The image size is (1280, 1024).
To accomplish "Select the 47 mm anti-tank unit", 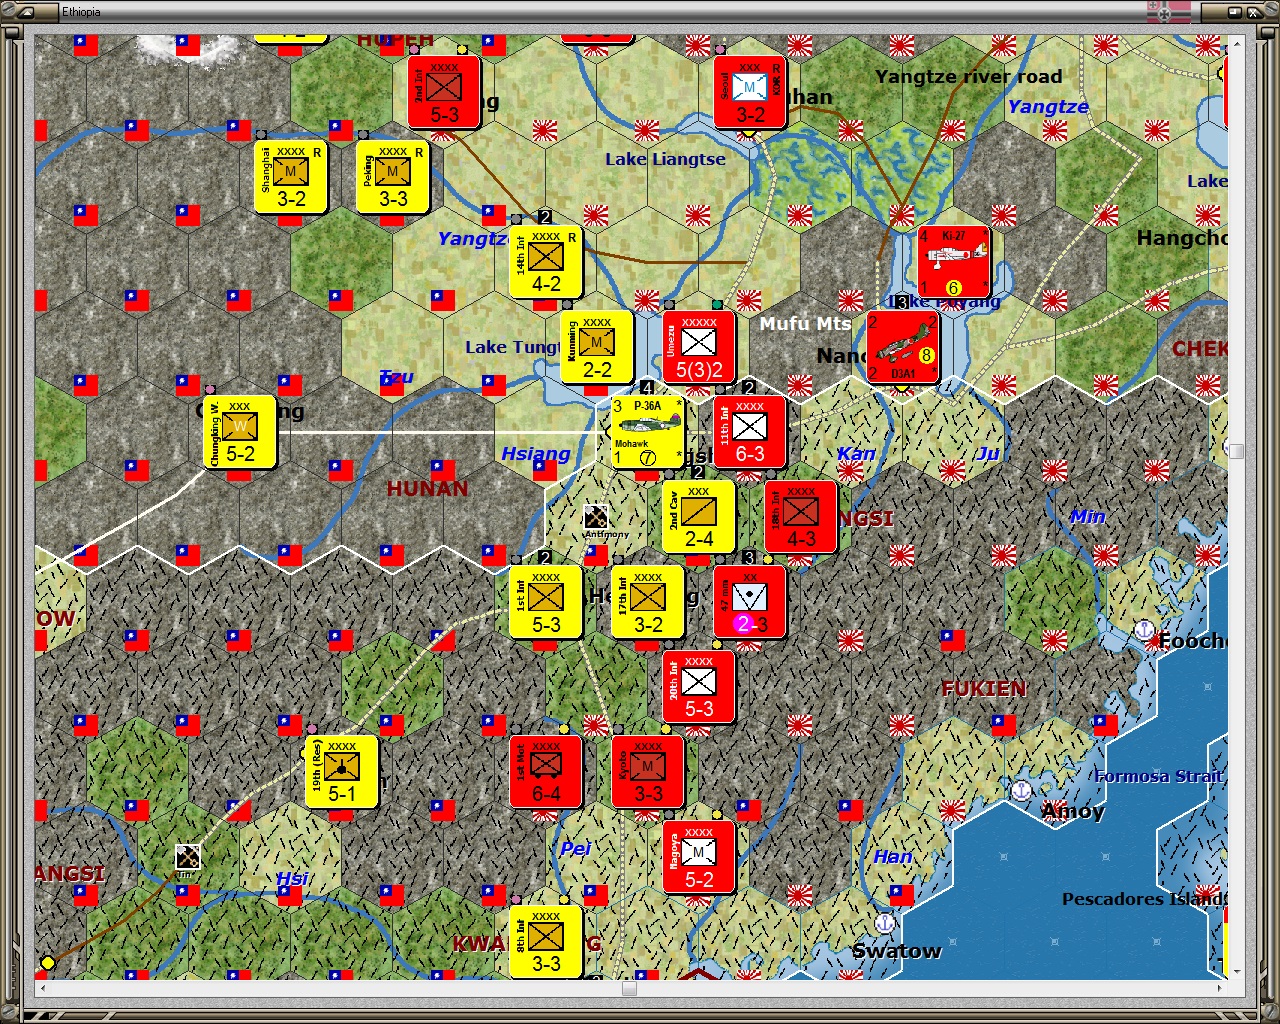I will pos(750,602).
